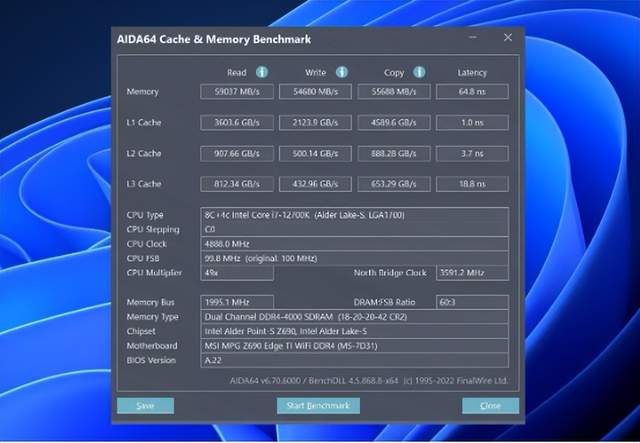Click the L3 Cache Copy value box
640x443 pixels.
coord(394,184)
